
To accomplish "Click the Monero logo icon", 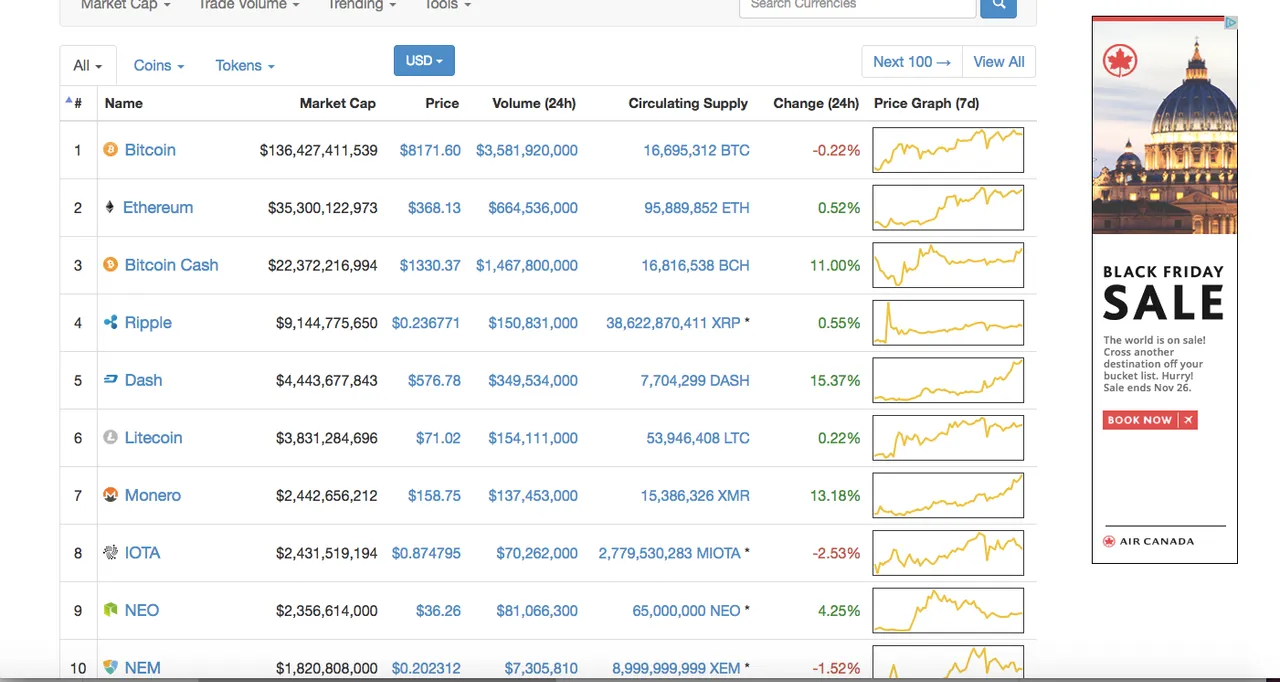I will 111,495.
